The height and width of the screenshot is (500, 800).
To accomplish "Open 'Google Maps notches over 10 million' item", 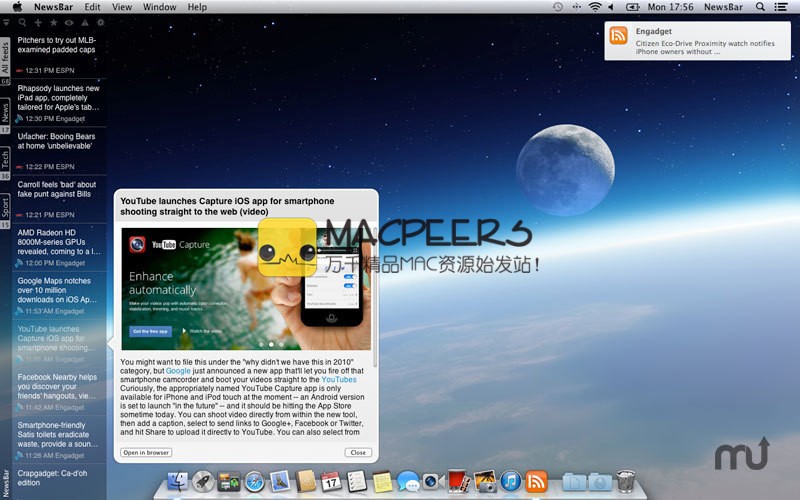I will (59, 295).
